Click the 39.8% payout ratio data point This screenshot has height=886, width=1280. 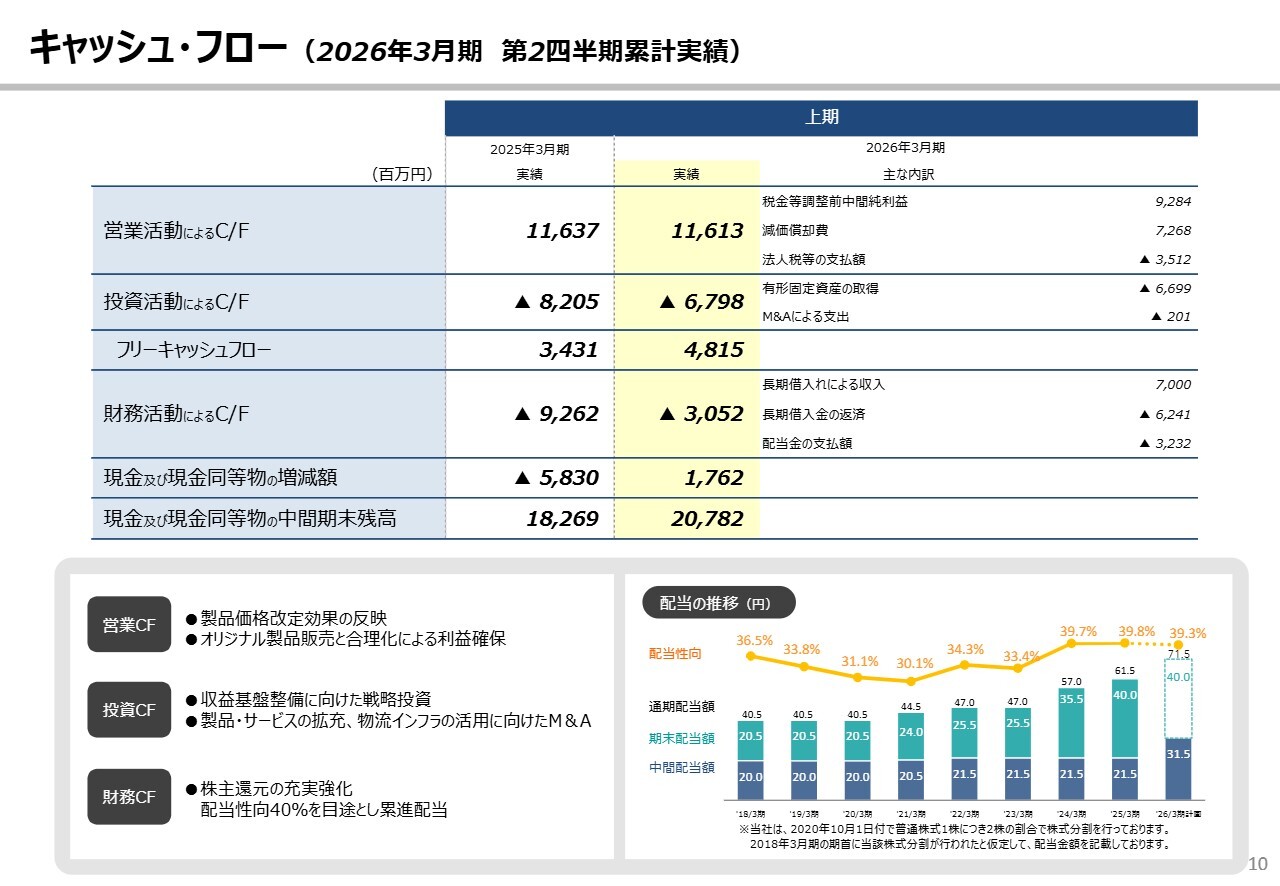pos(1124,644)
